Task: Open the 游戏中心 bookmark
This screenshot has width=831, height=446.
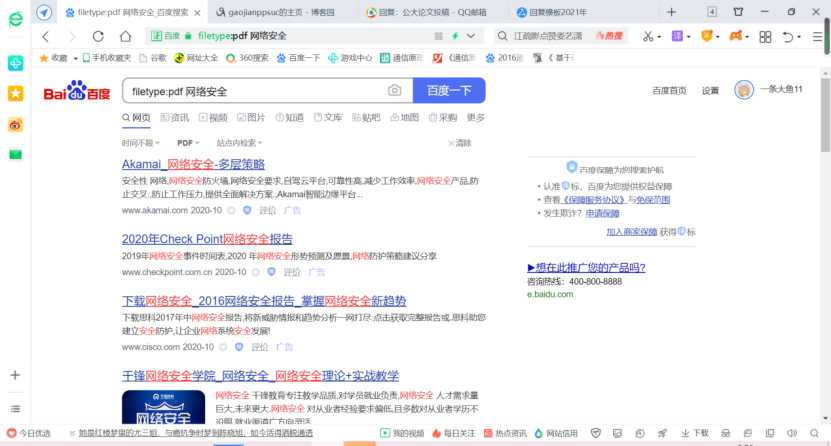Action: [350, 58]
